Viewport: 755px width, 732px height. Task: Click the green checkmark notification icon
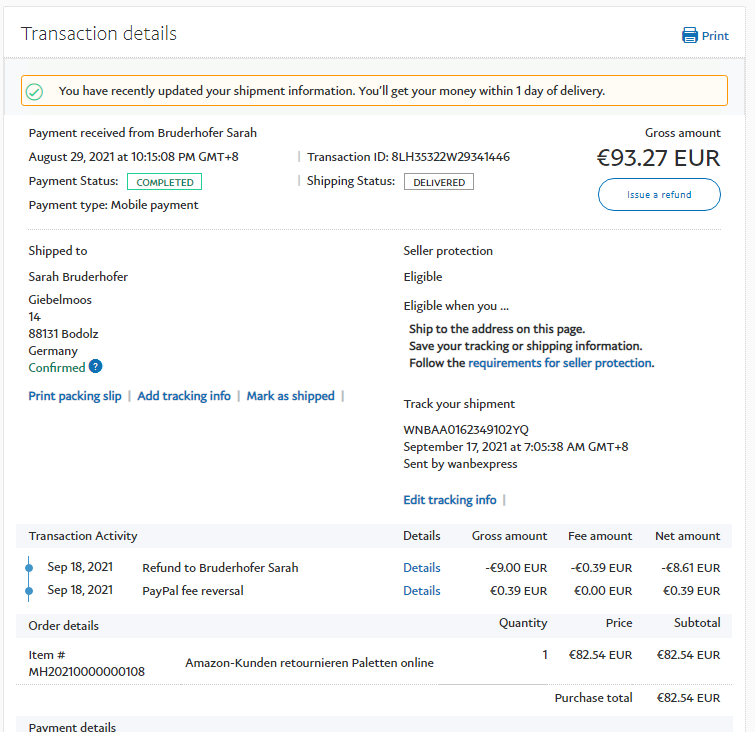tap(35, 91)
